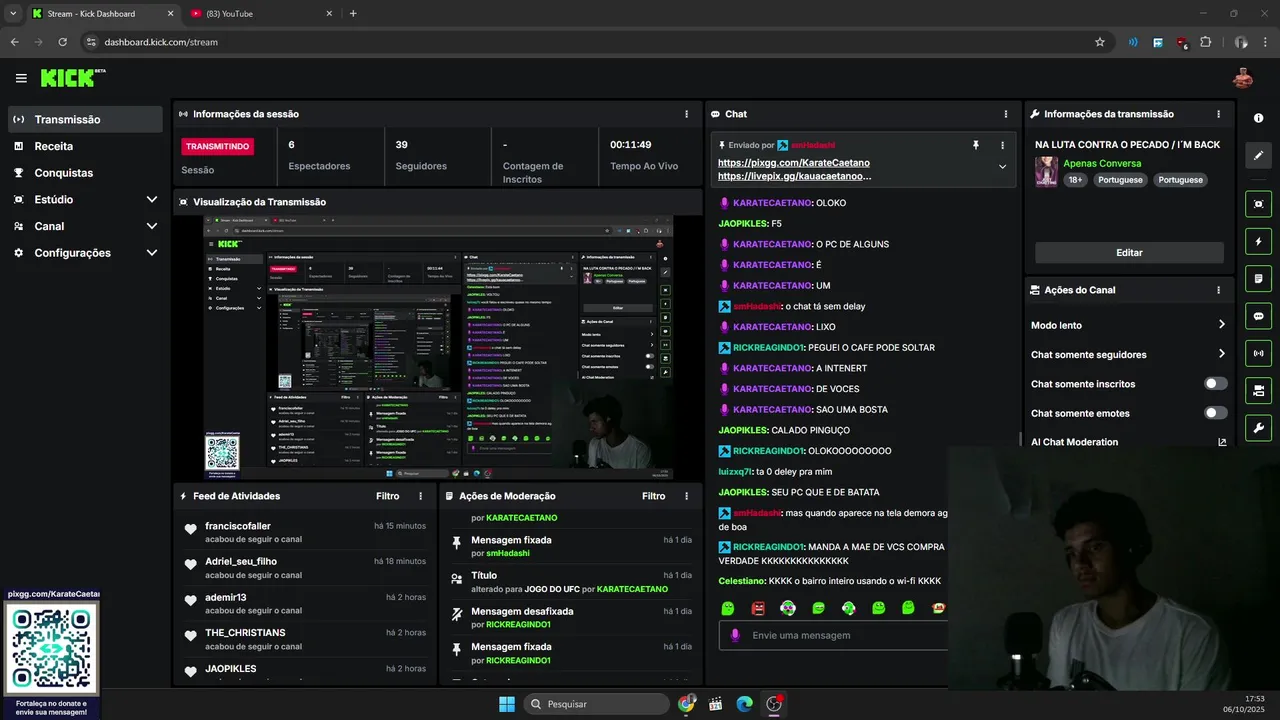
Task: Expand Estúdio sidebar section
Action: point(152,199)
